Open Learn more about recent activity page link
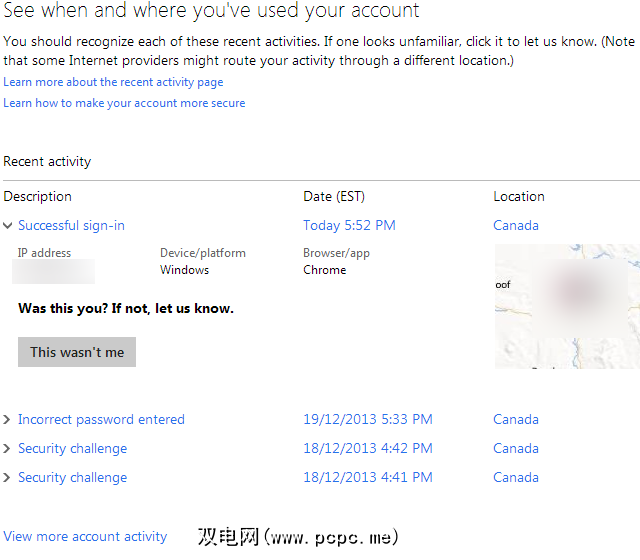The height and width of the screenshot is (560, 640). coord(113,82)
